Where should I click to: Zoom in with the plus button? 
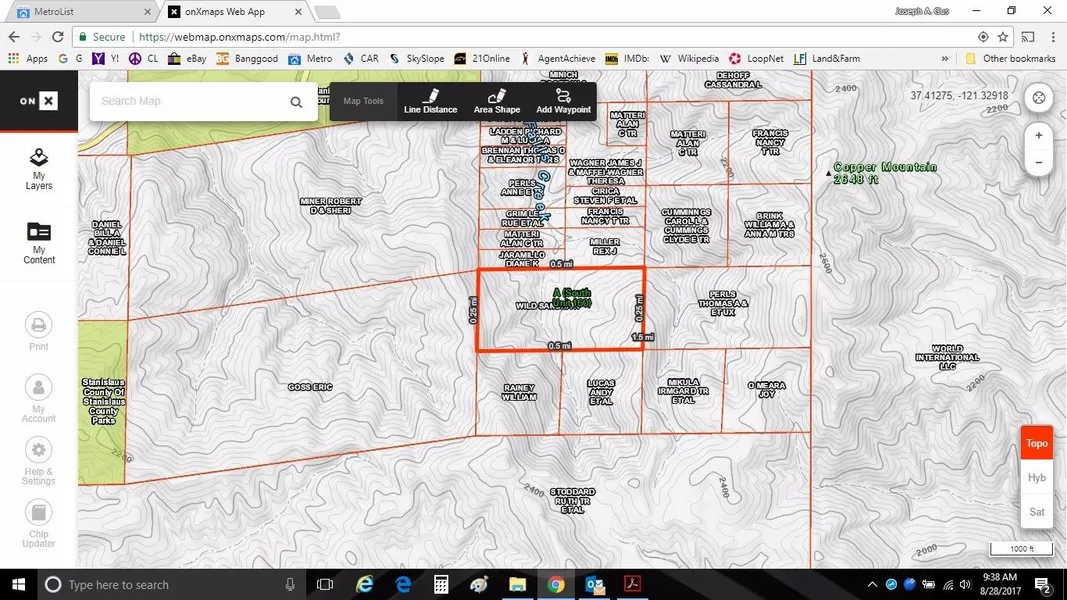(x=1039, y=135)
